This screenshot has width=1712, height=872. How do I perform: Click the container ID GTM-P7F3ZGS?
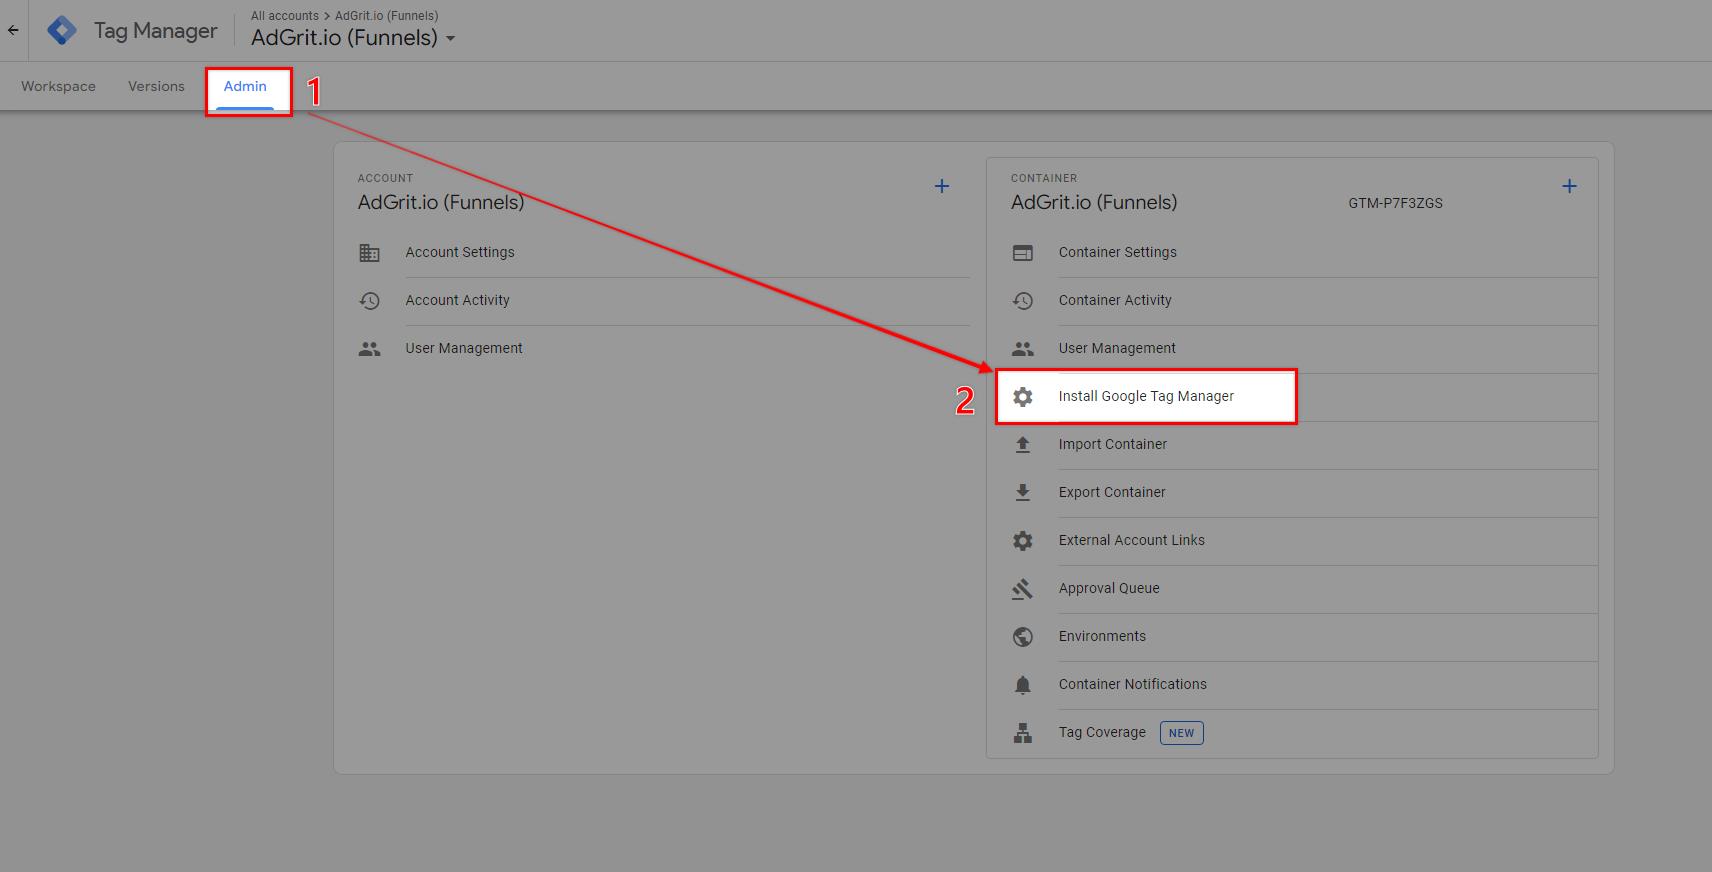[1395, 203]
